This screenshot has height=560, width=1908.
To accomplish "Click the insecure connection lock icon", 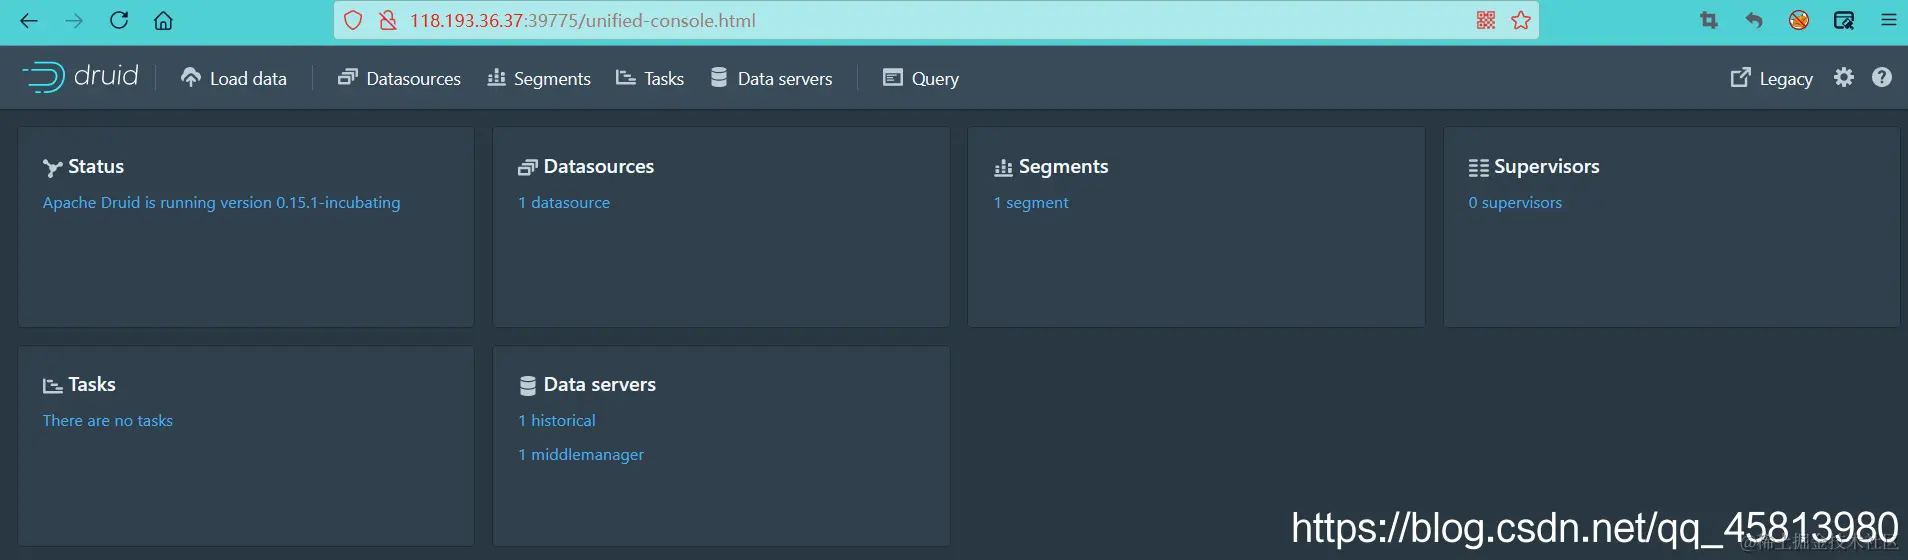I will click(x=388, y=20).
